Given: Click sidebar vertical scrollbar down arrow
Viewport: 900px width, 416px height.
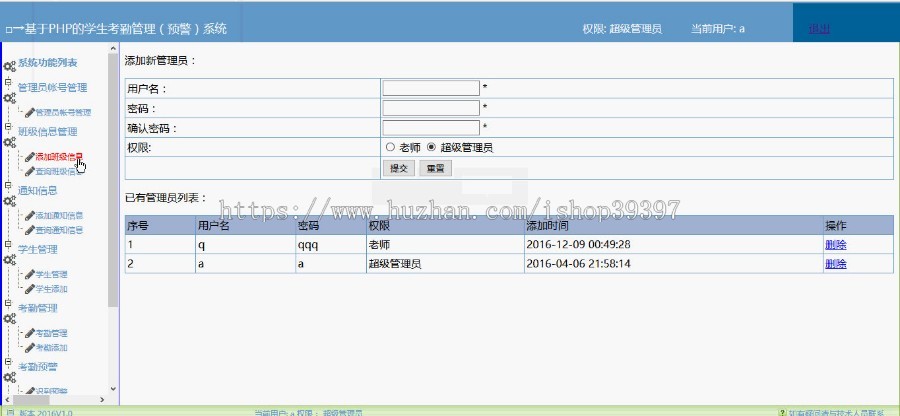Looking at the screenshot, I should point(113,388).
